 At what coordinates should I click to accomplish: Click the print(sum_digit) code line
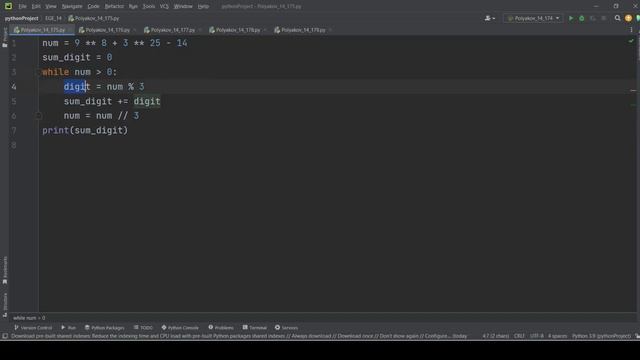coord(85,130)
